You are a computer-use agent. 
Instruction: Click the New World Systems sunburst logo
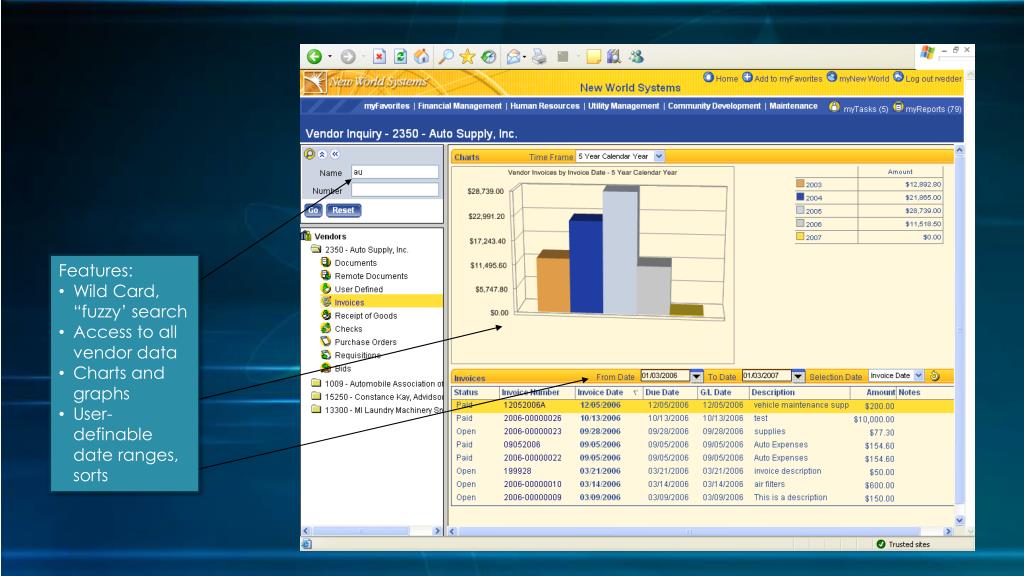[x=314, y=84]
